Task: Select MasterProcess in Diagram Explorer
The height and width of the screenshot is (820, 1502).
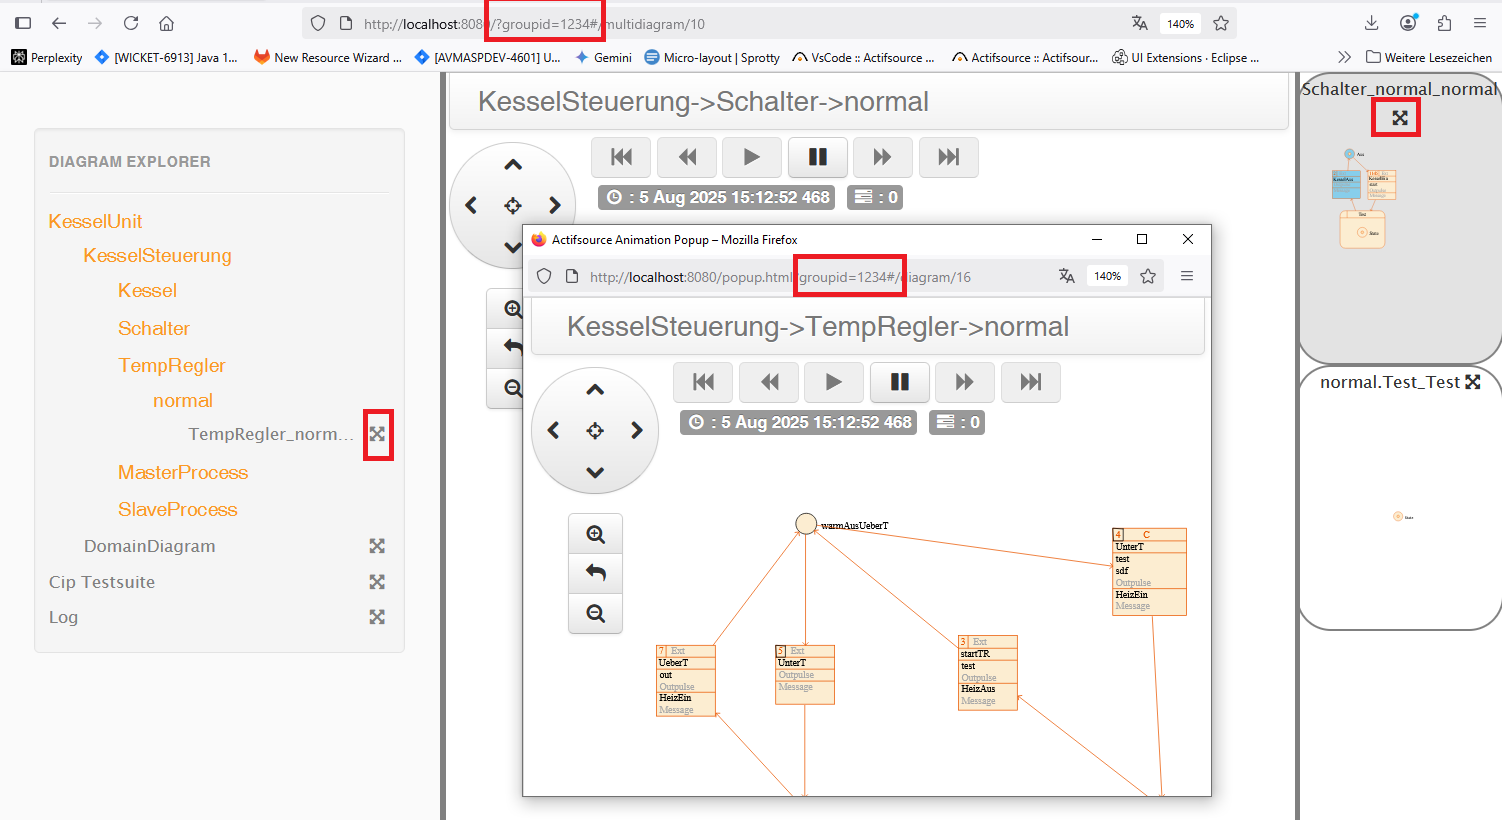Action: [182, 472]
